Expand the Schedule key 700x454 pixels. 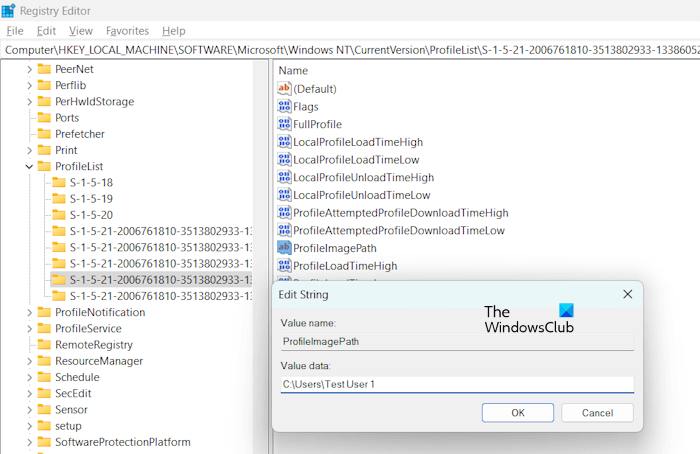click(29, 377)
